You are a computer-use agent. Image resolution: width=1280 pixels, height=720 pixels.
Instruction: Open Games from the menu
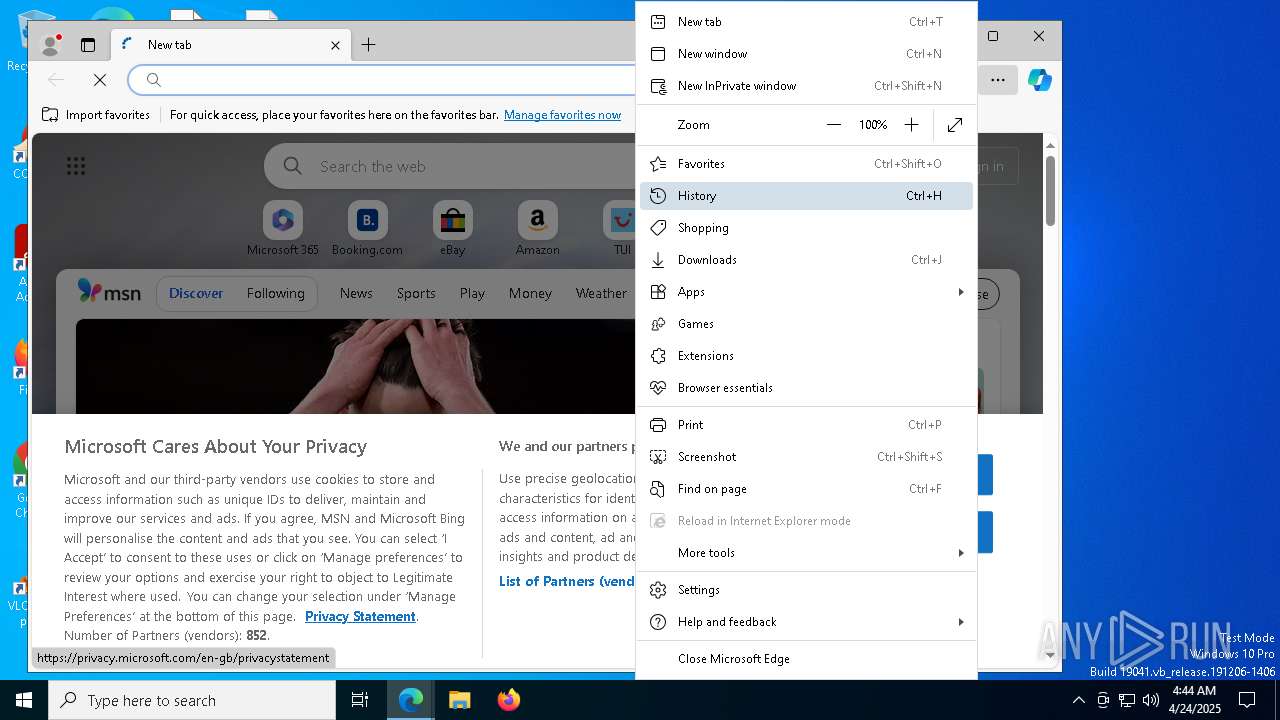click(806, 324)
